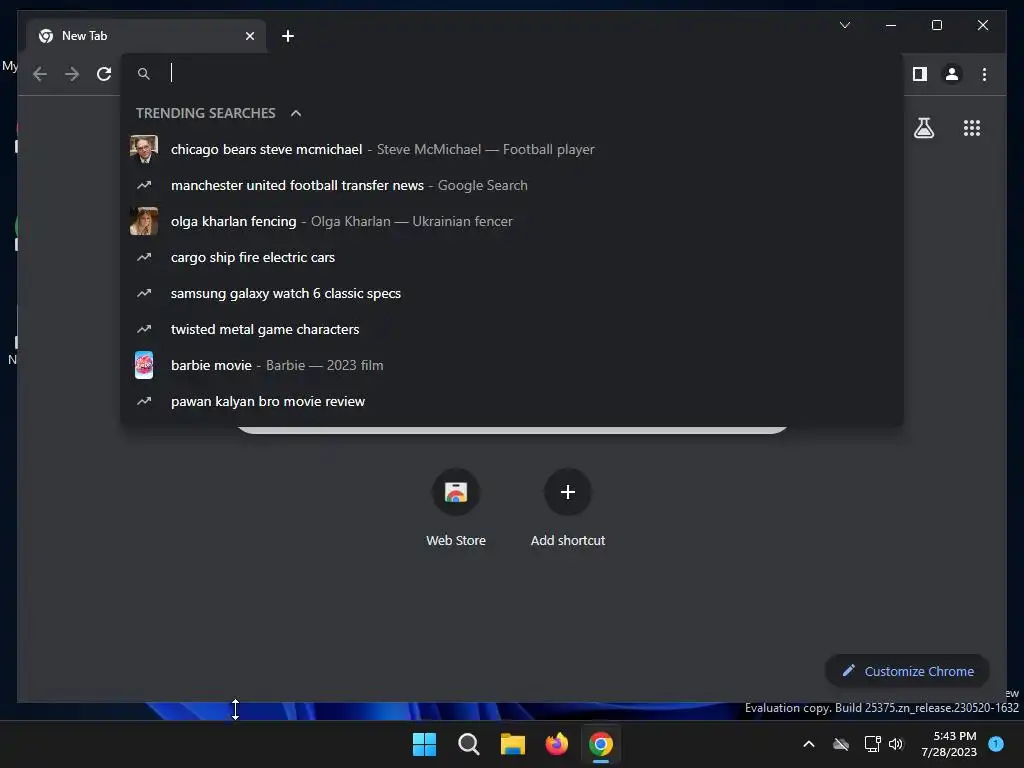
Task: Pick the barbie movie suggestion
Action: [x=512, y=365]
